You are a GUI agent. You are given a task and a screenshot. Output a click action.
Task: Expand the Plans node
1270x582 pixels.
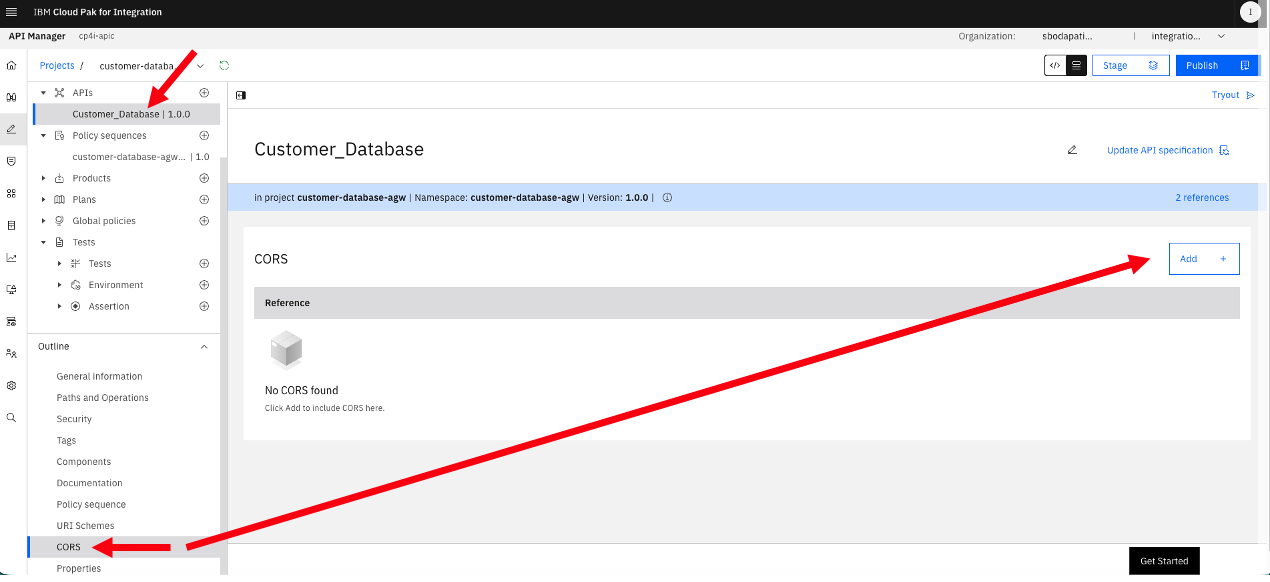click(43, 199)
